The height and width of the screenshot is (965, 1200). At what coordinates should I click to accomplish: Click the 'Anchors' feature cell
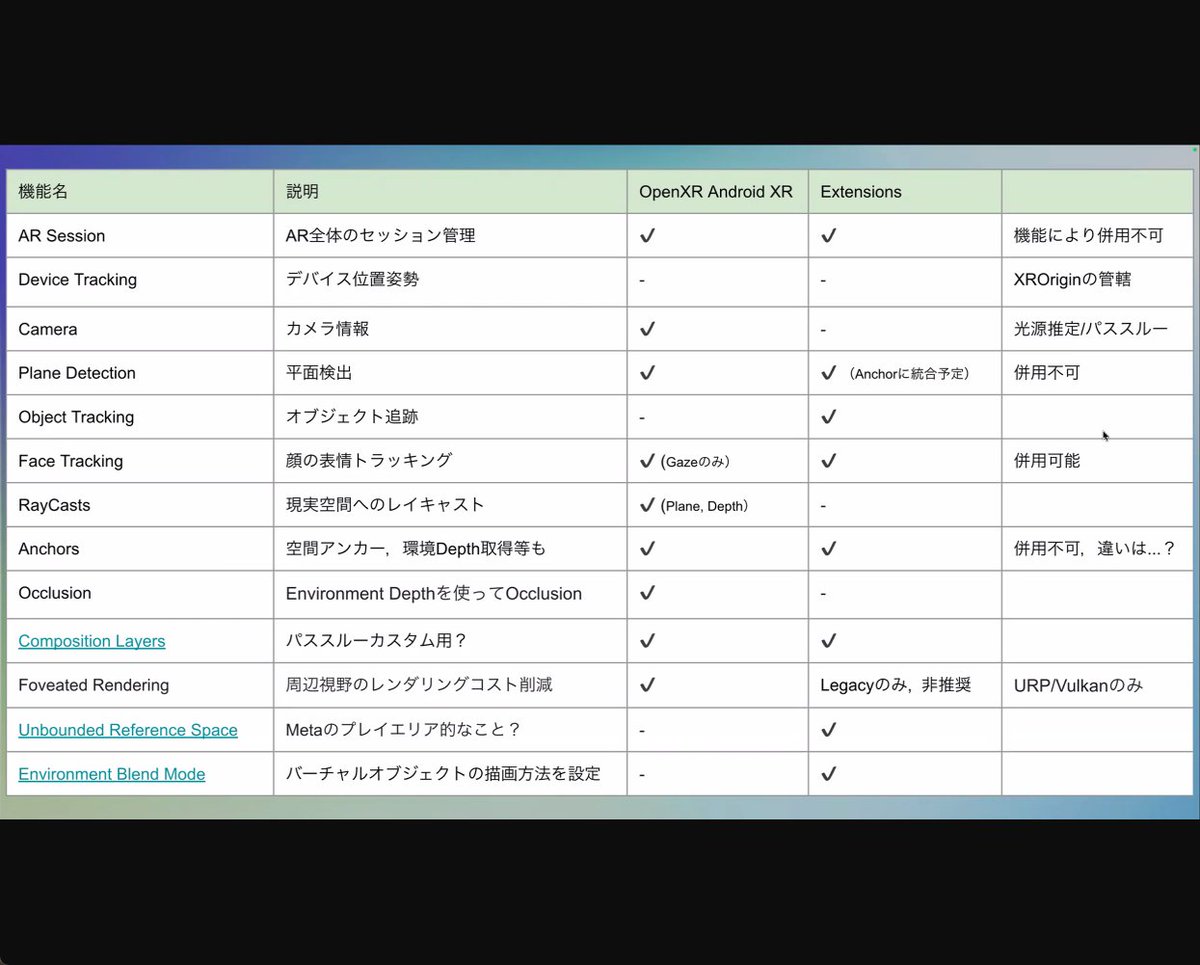[140, 549]
